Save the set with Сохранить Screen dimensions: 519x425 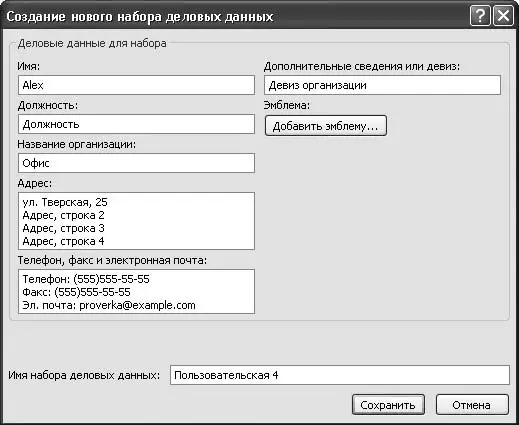coord(388,405)
